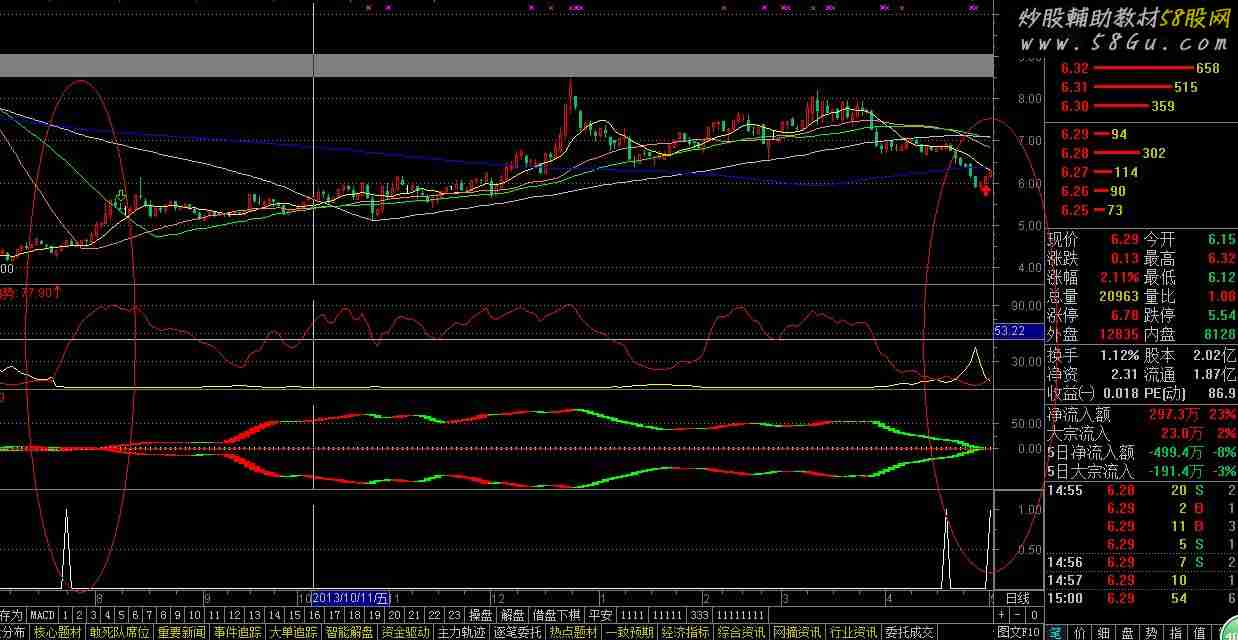Click the 日线 period selector
1238x640 pixels.
(1017, 597)
